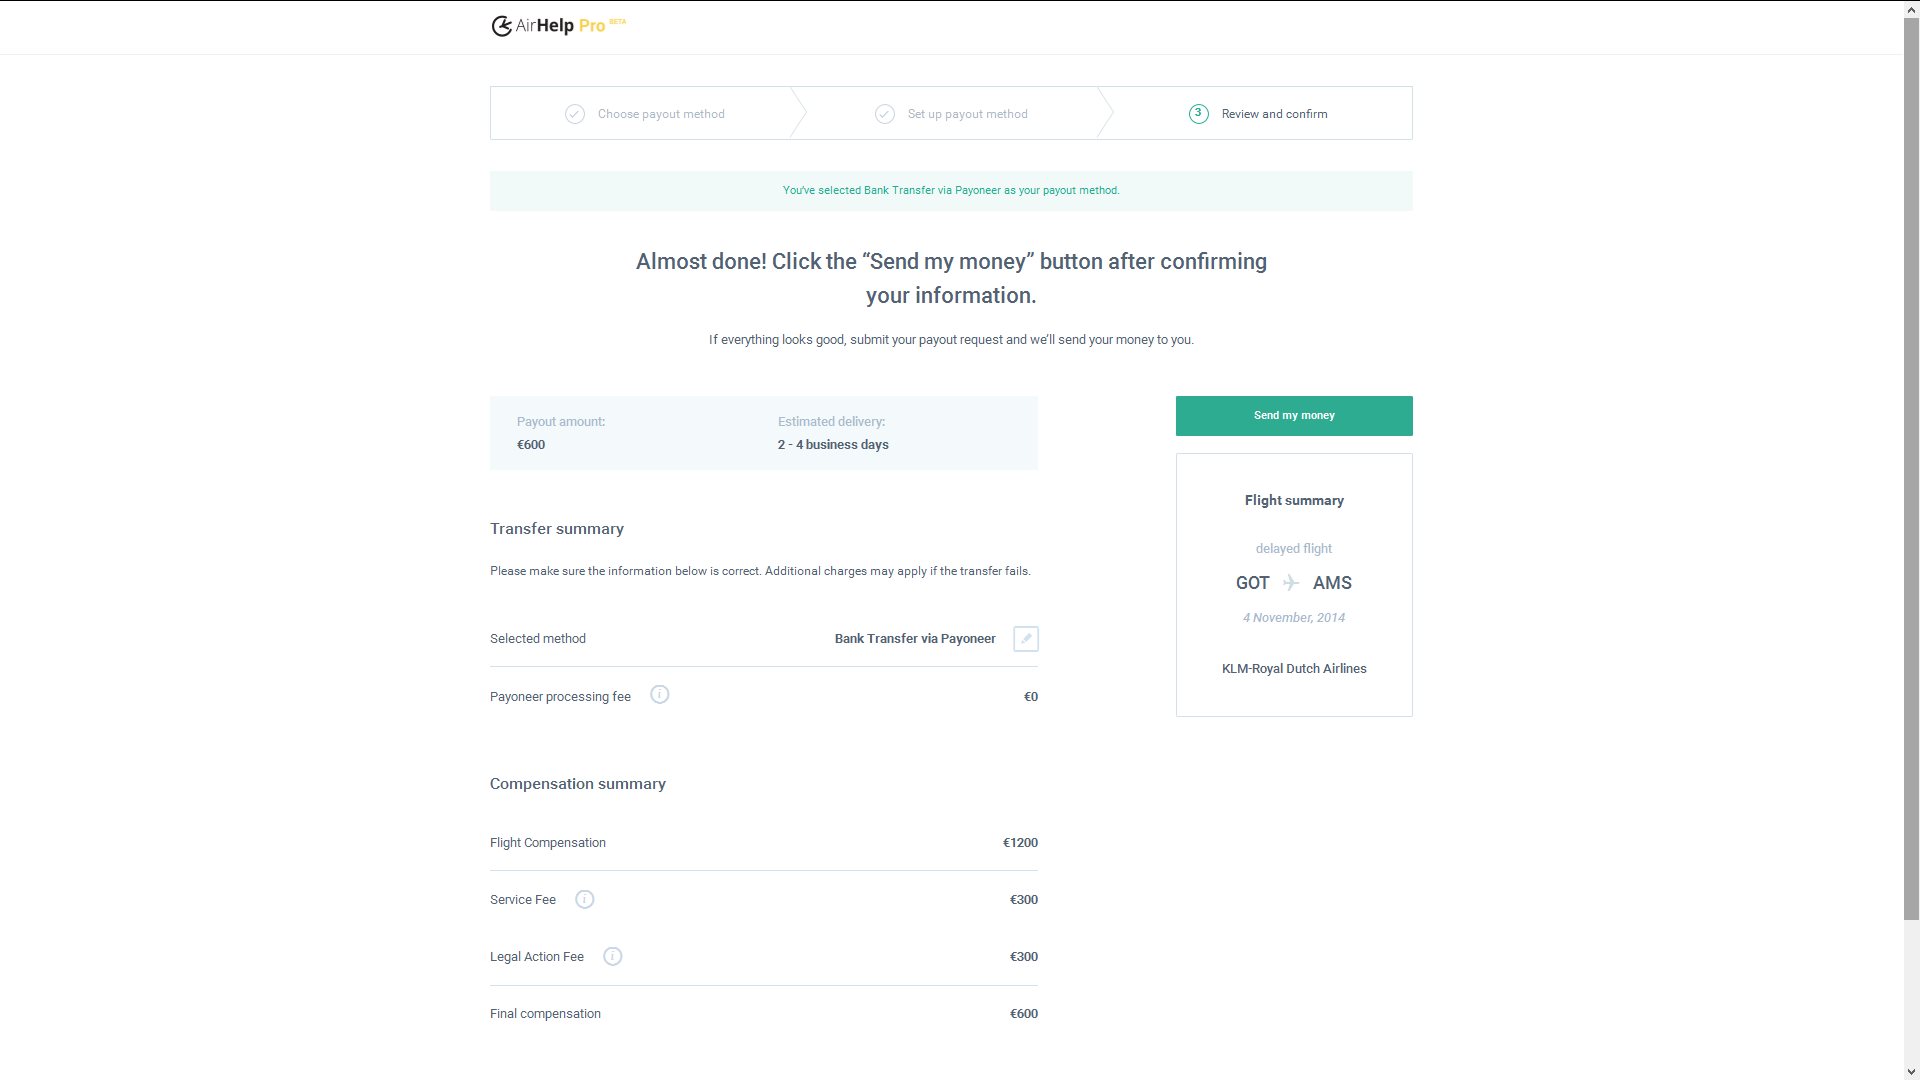Screen dimensions: 1920x1080
Task: Click the checkmark beside Set up payout method
Action: [885, 114]
